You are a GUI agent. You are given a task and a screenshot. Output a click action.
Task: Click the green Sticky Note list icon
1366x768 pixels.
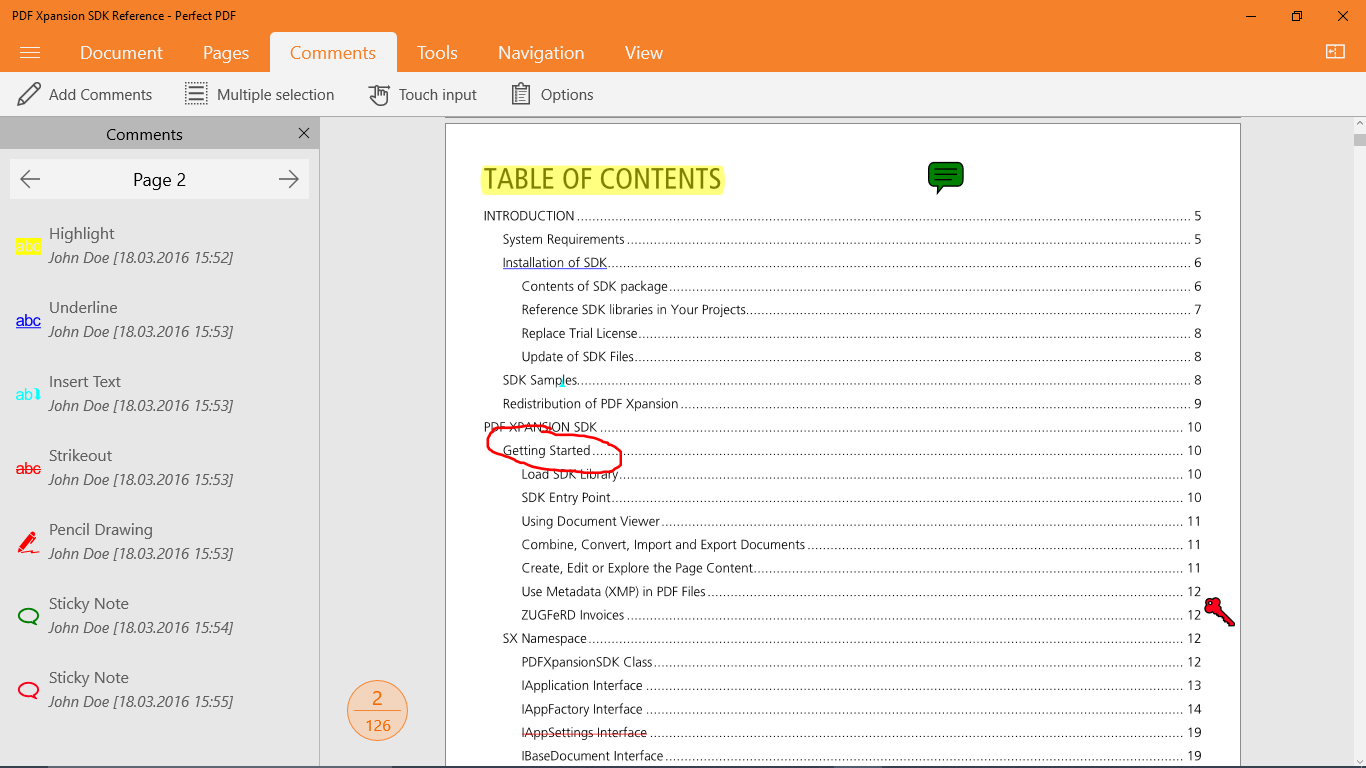(28, 616)
